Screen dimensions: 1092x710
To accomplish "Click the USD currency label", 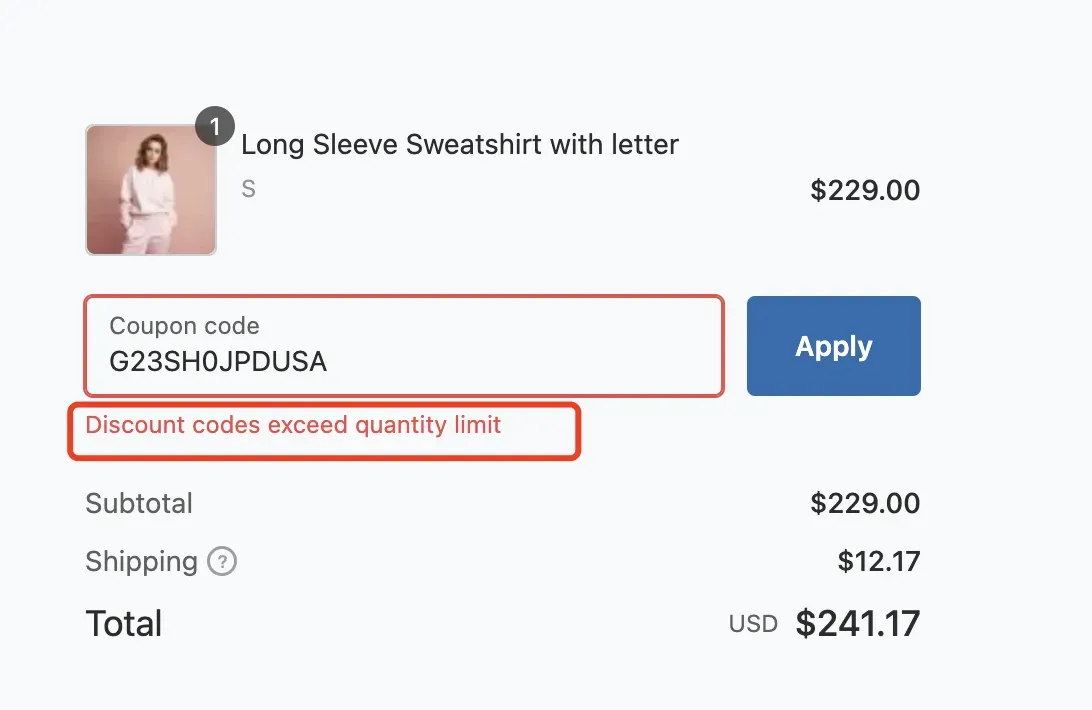I will pyautogui.click(x=753, y=625).
